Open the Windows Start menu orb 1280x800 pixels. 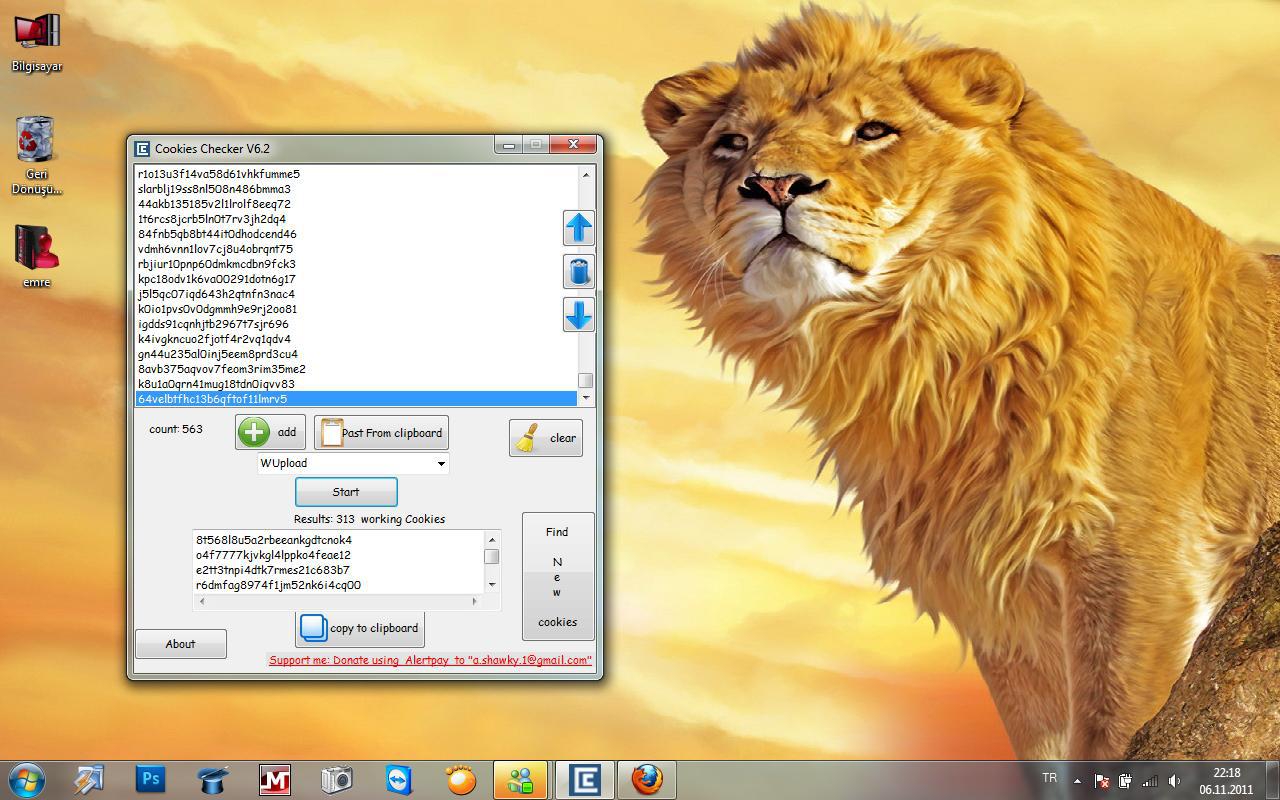click(x=26, y=779)
